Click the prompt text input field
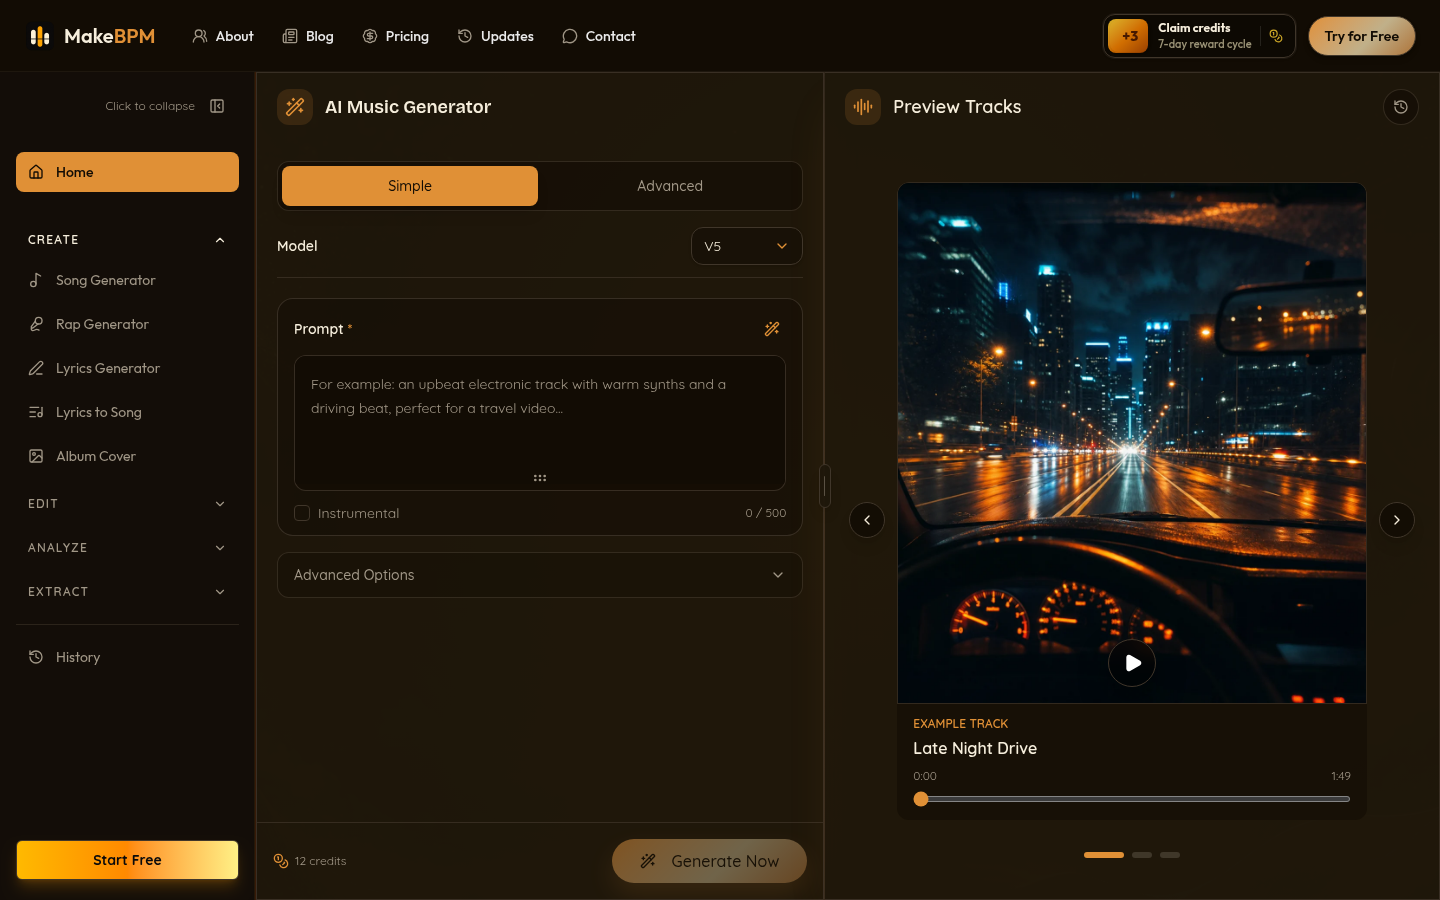1440x900 pixels. tap(540, 423)
